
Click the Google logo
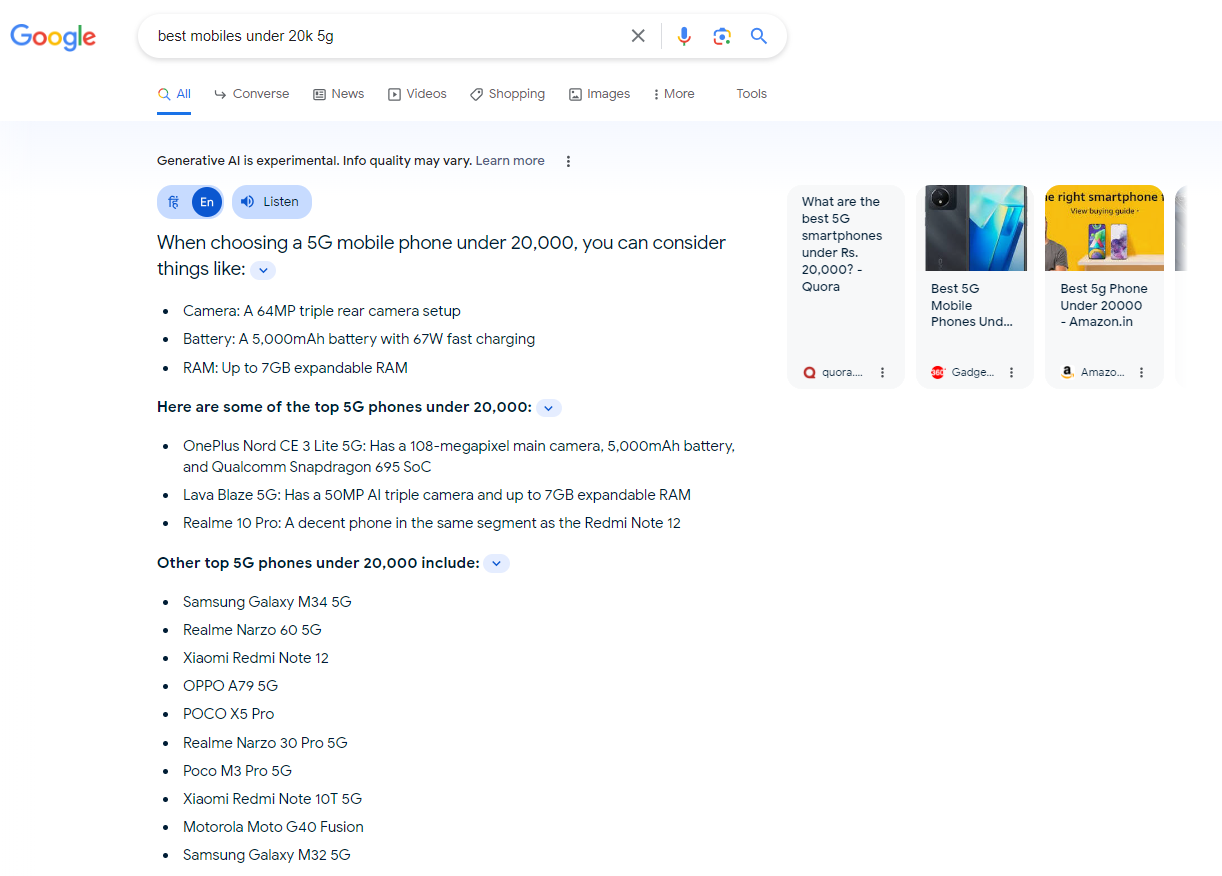point(53,37)
